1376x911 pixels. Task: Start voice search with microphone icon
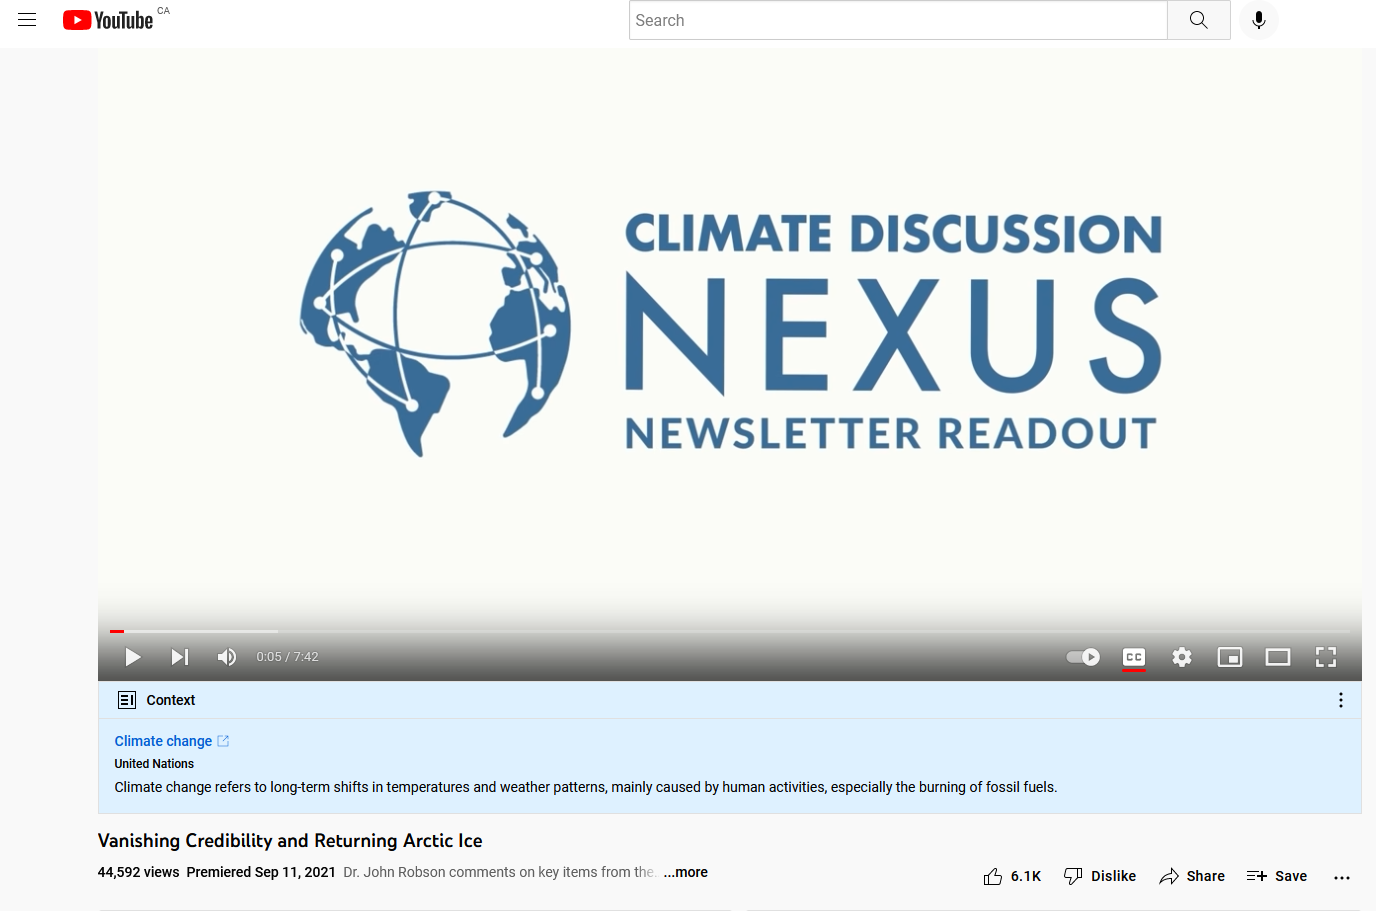click(x=1259, y=20)
